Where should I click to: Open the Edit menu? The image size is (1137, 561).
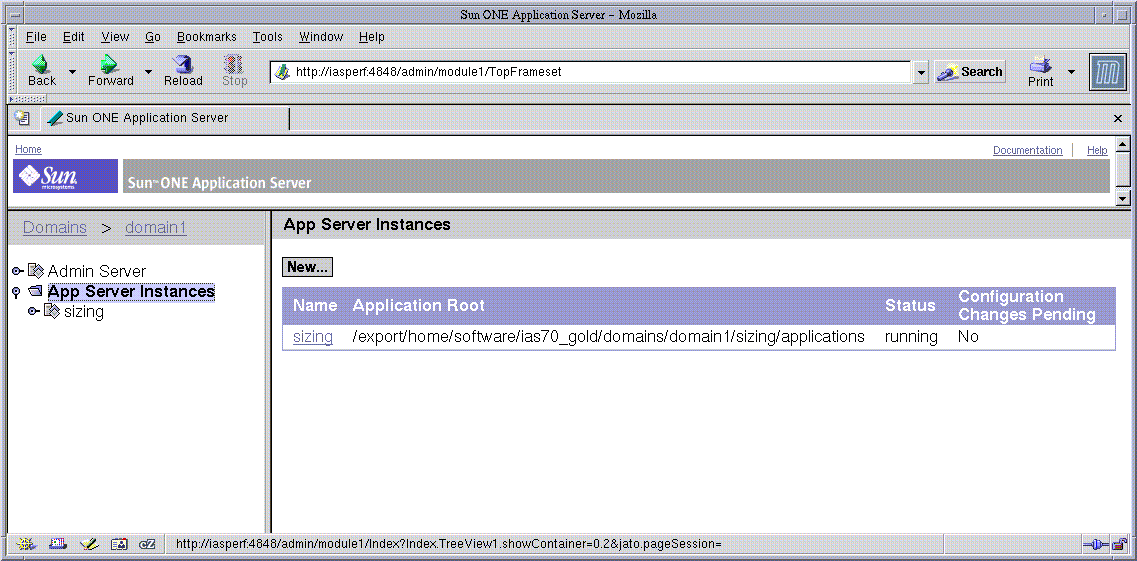coord(73,37)
